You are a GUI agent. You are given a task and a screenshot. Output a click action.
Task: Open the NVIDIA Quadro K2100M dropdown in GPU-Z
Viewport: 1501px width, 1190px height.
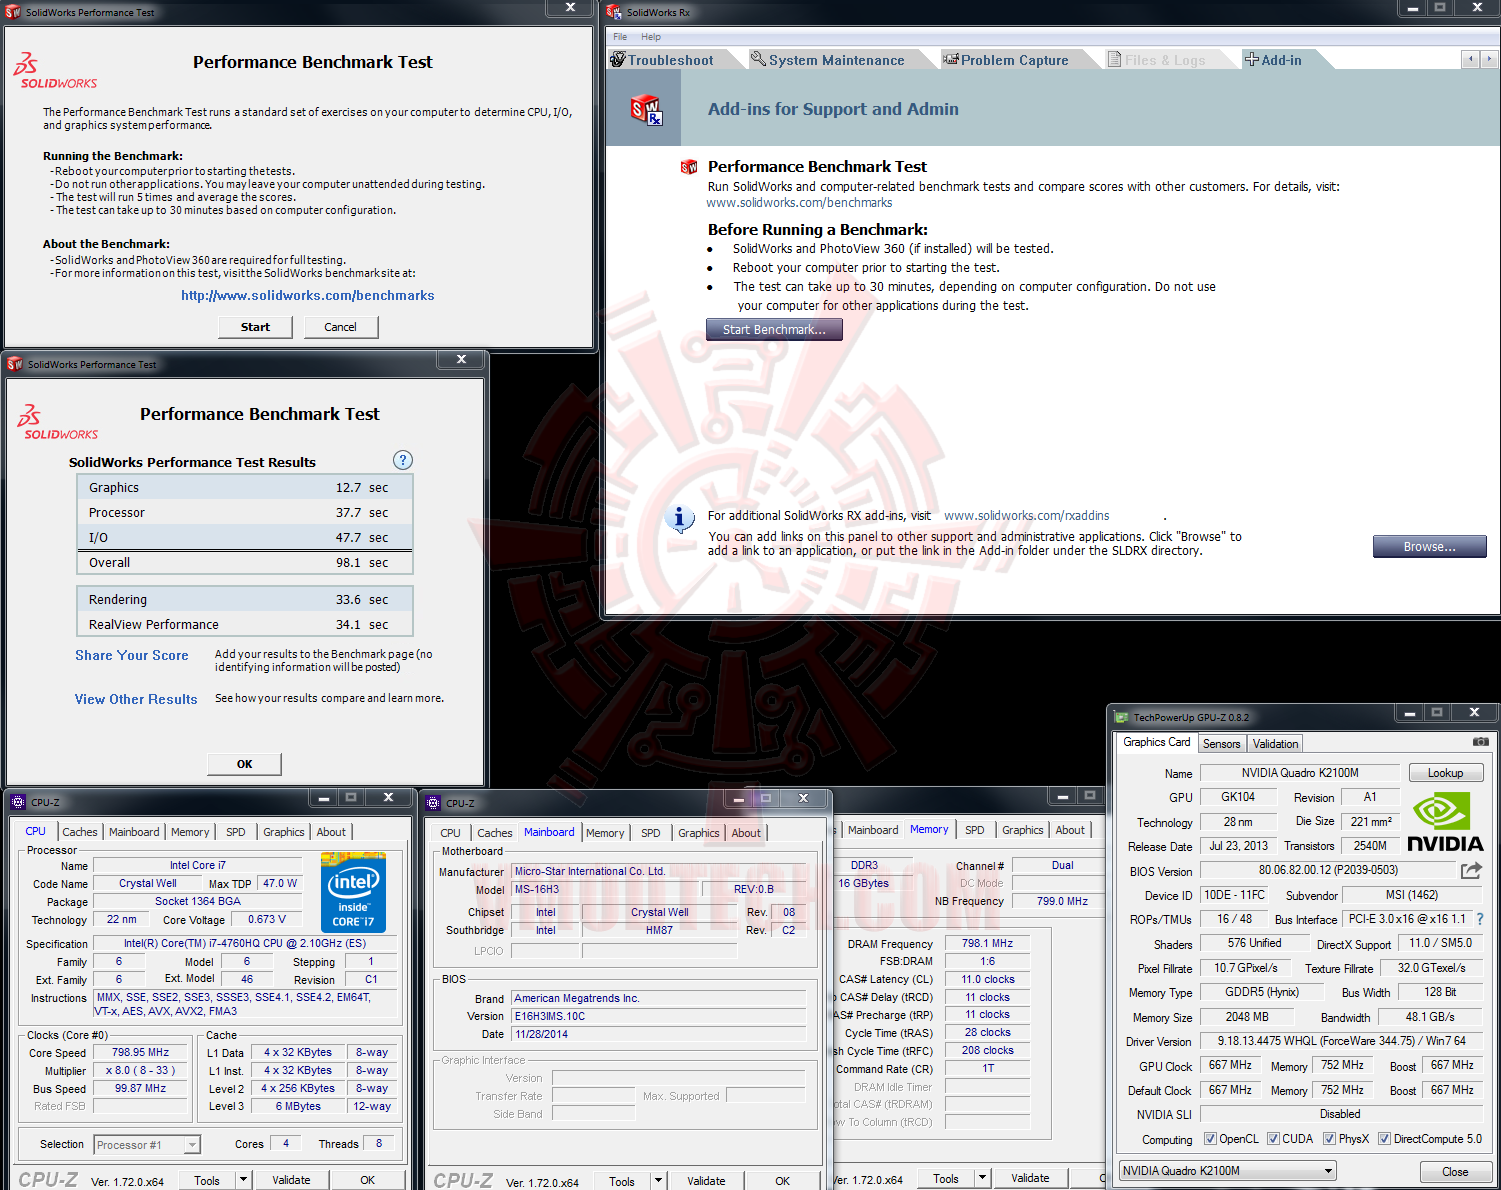point(1227,1171)
